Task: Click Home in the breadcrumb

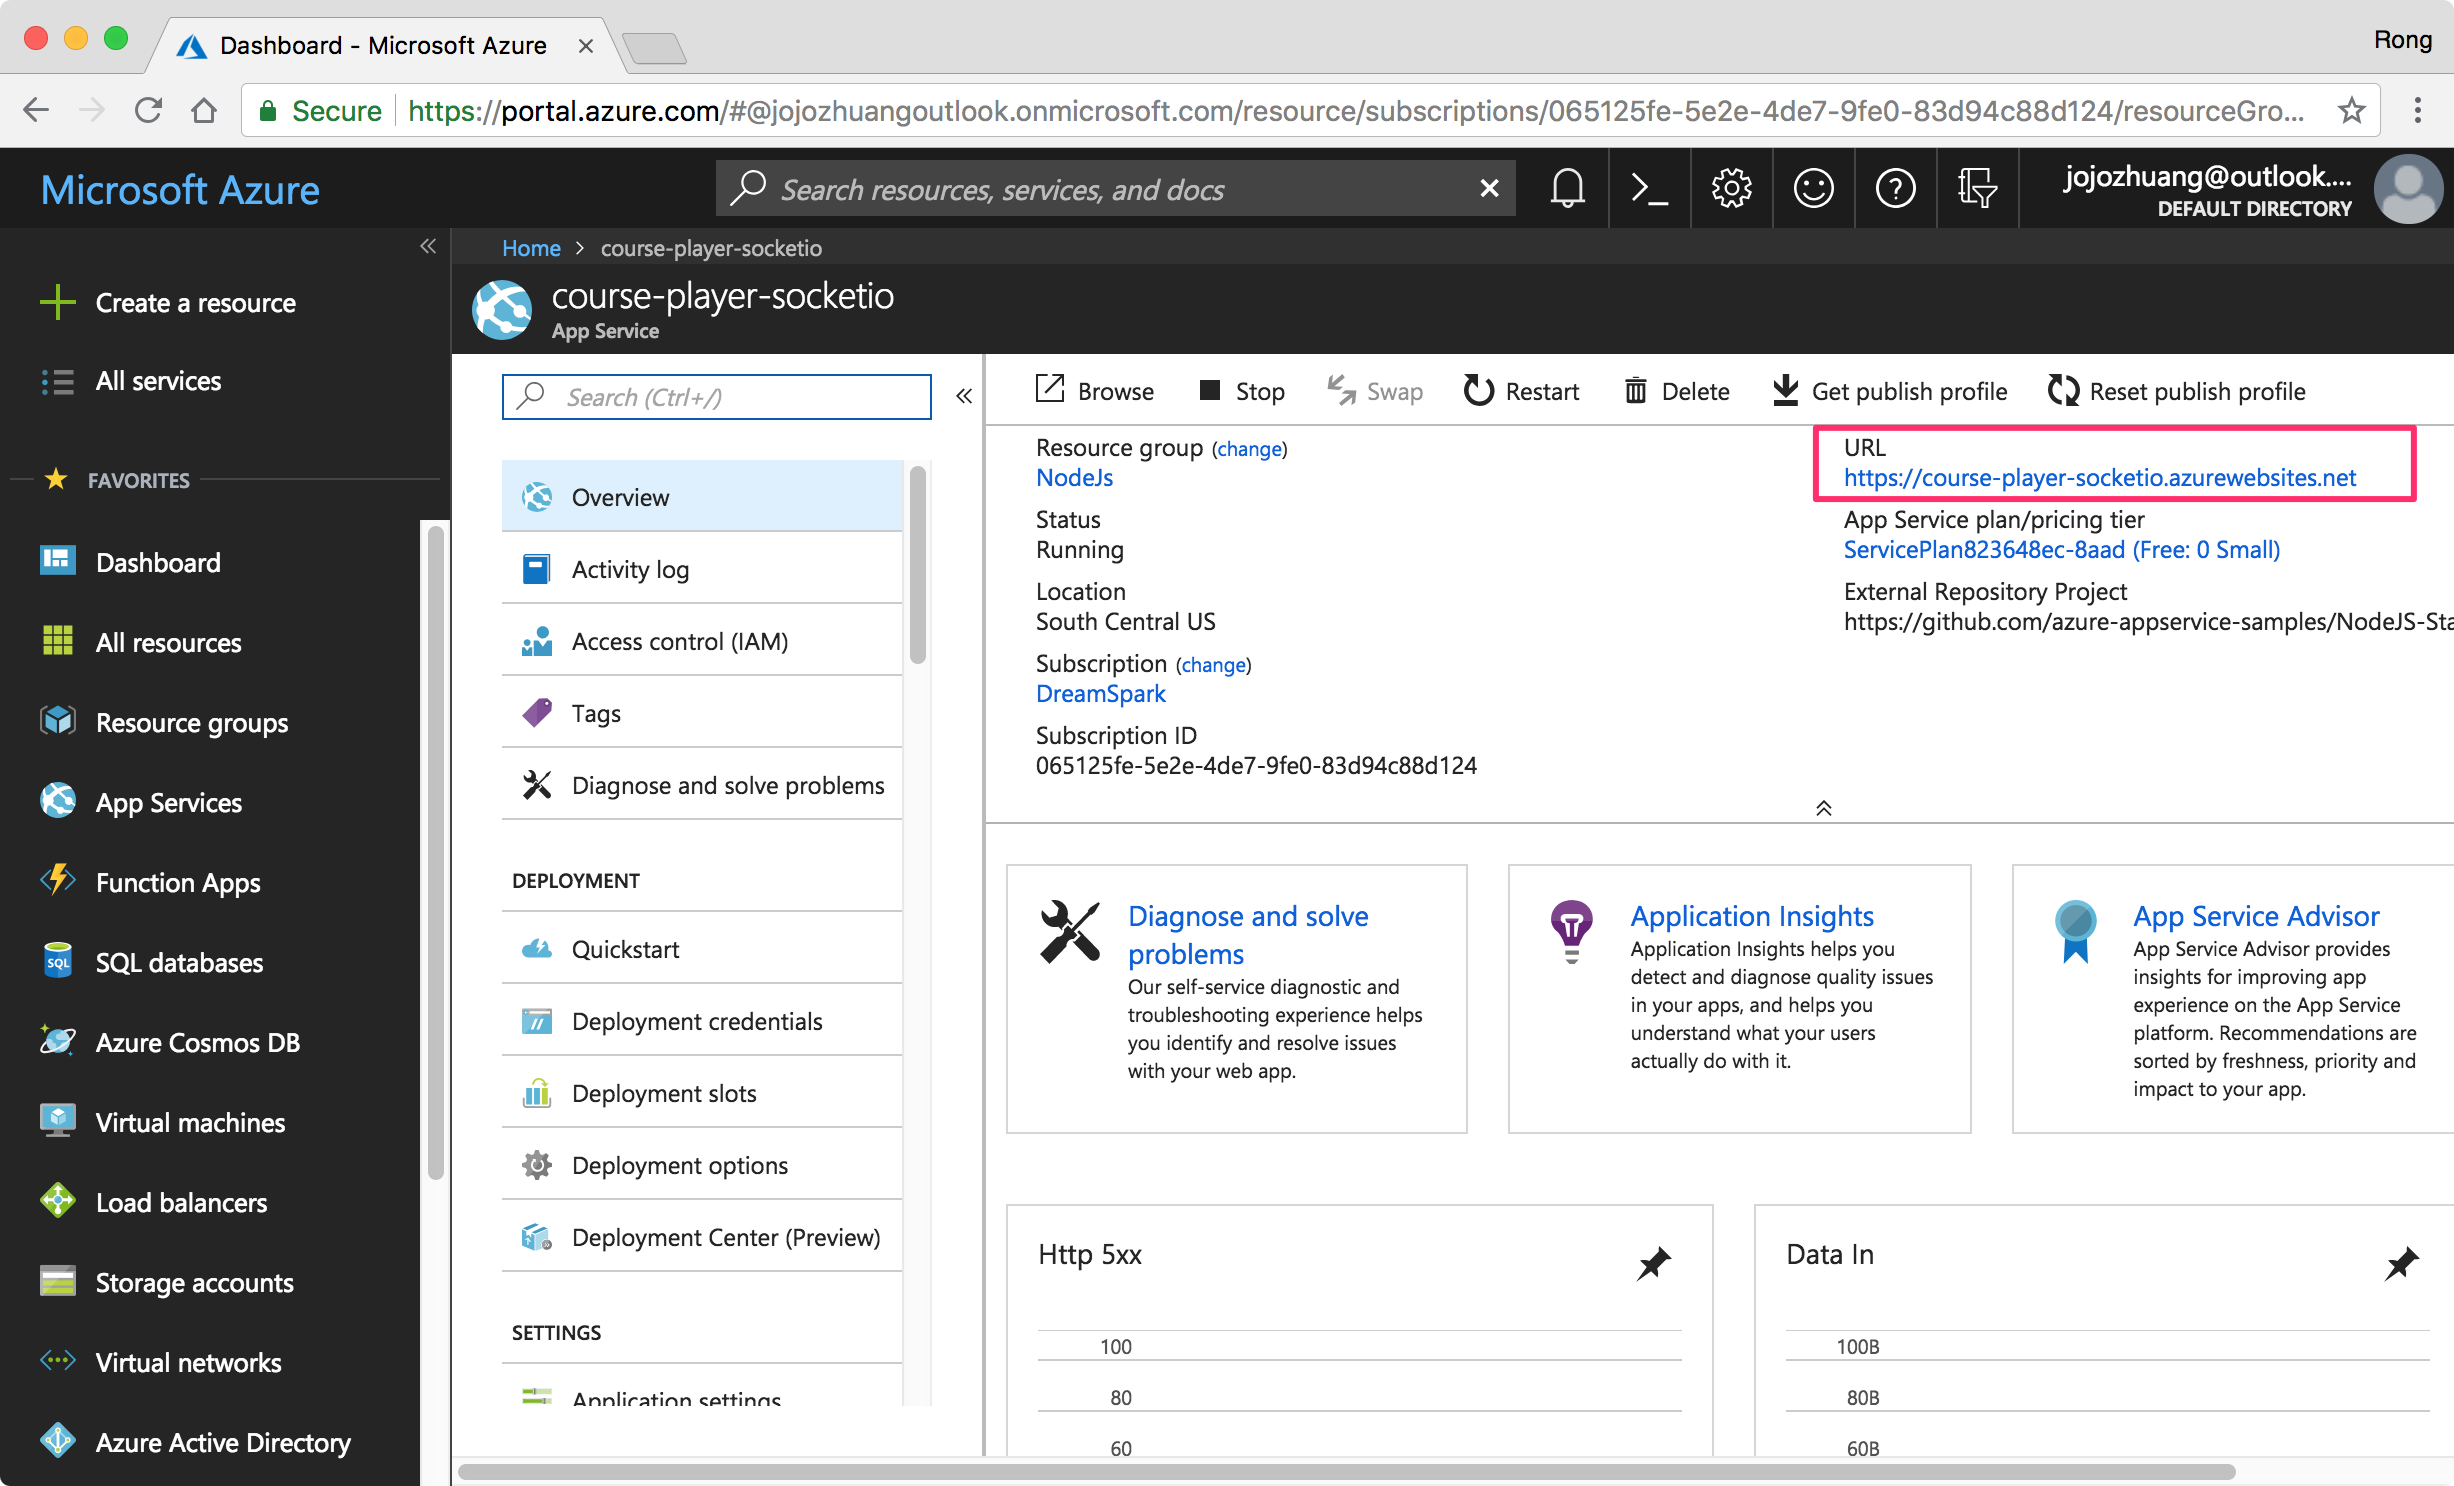Action: 531,248
